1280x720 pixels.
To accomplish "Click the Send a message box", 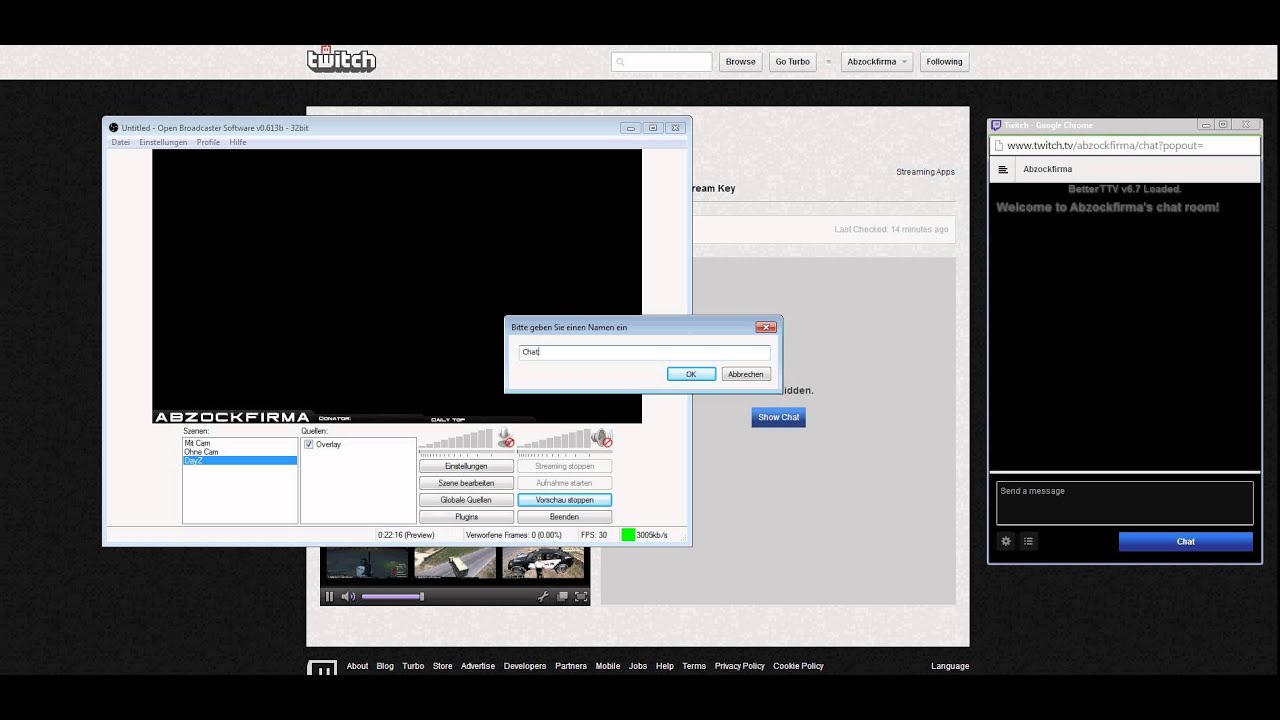I will coord(1125,503).
